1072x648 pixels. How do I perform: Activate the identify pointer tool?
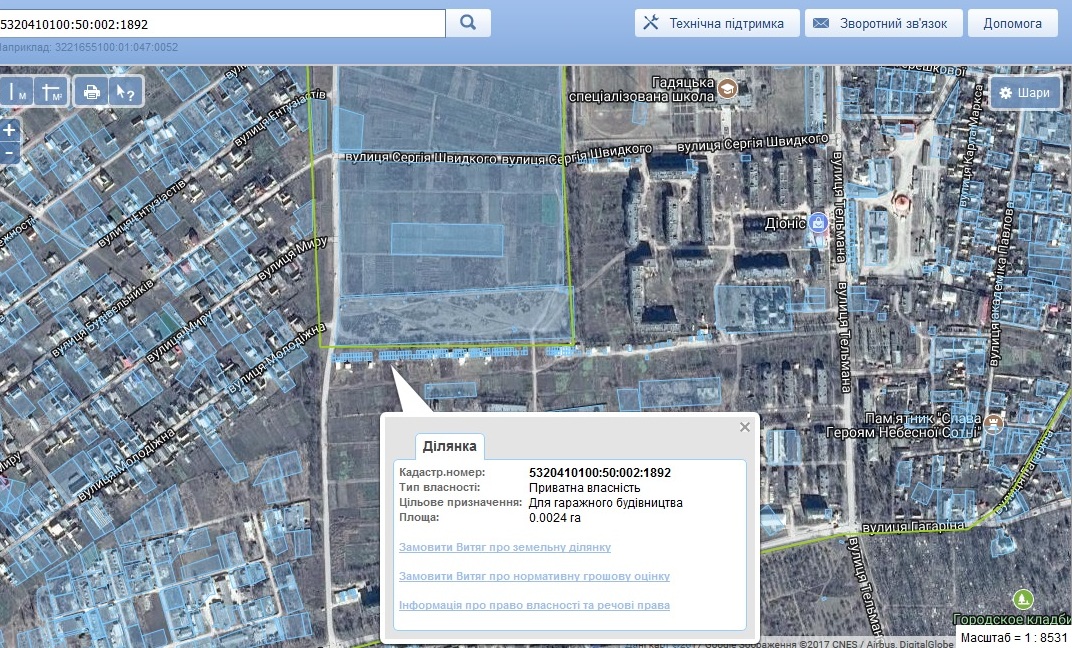pos(126,92)
